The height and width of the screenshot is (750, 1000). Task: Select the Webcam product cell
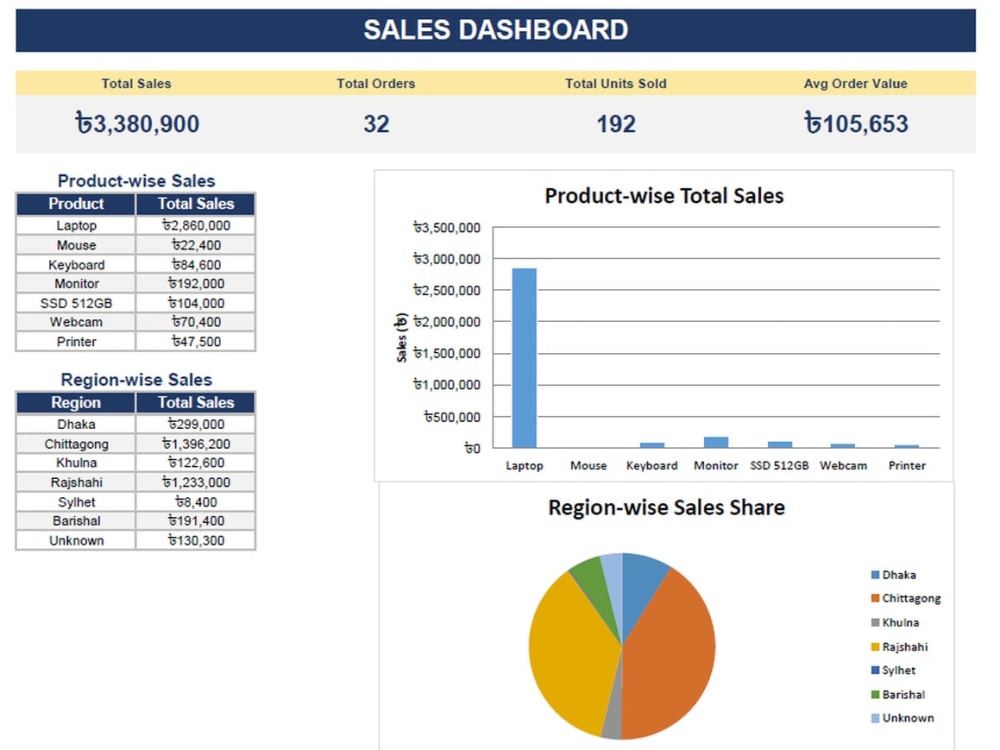(76, 322)
